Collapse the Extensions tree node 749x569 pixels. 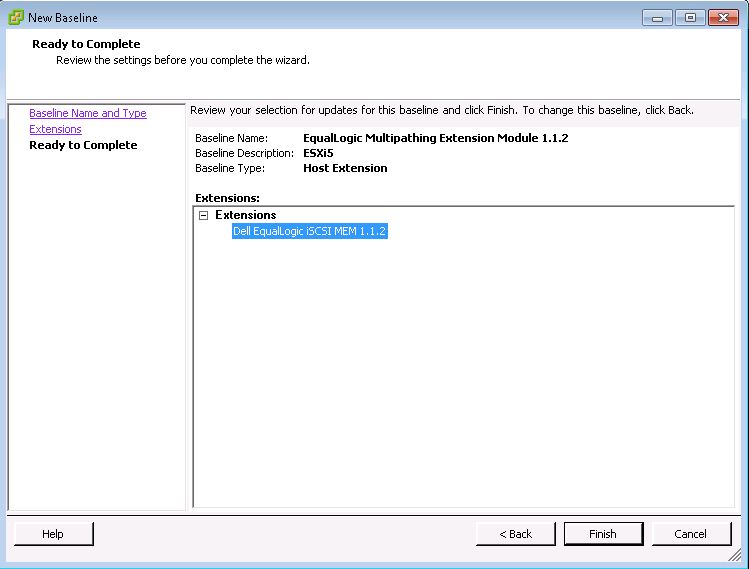pos(203,215)
